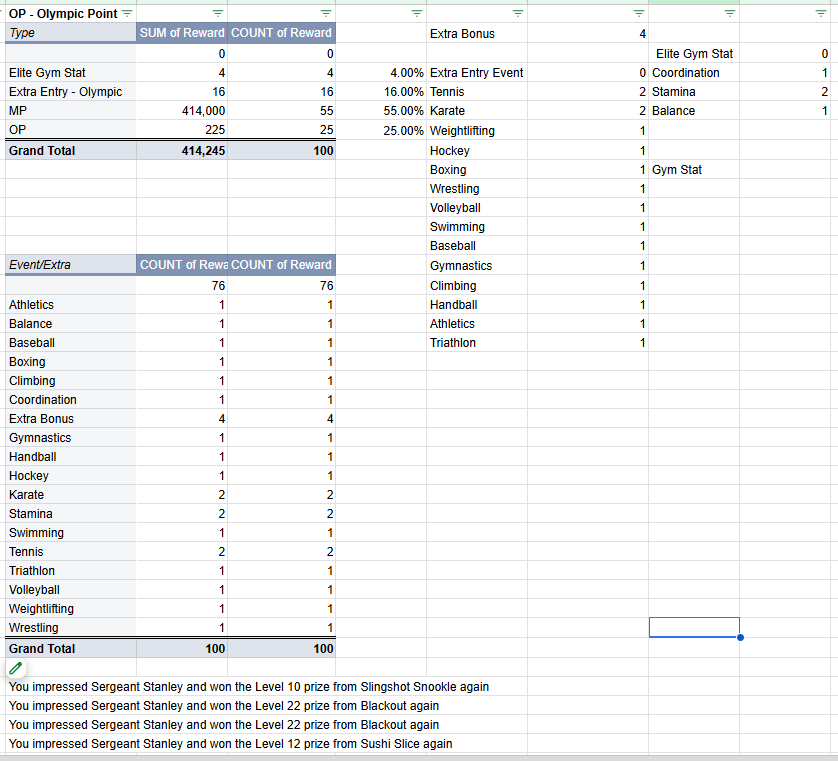Open filter icon above the 4.00% percentage column
The width and height of the screenshot is (838, 761).
(417, 13)
